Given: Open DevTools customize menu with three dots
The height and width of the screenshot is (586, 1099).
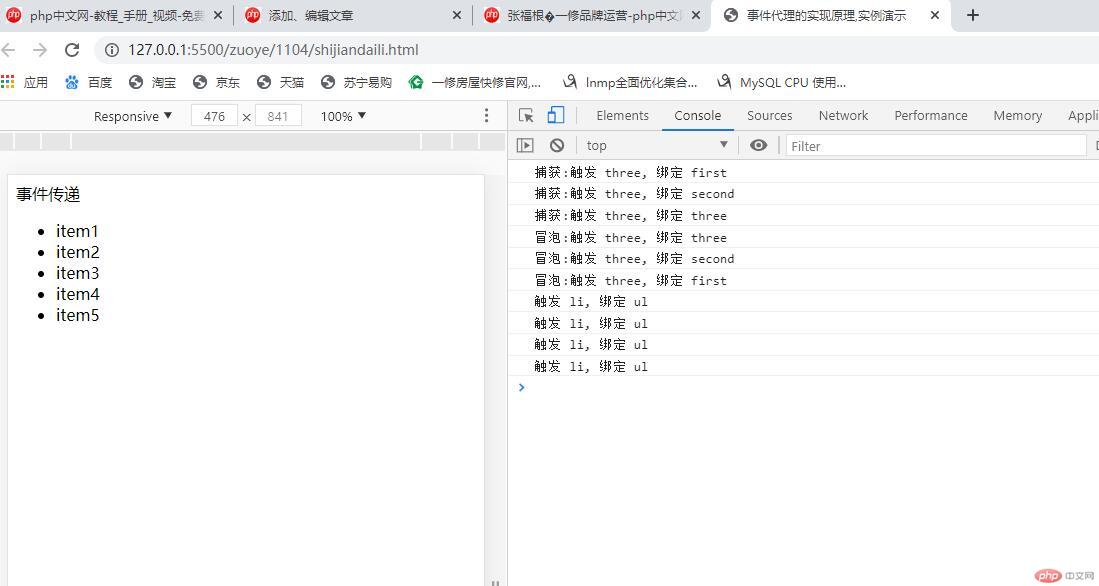Looking at the screenshot, I should tap(487, 115).
